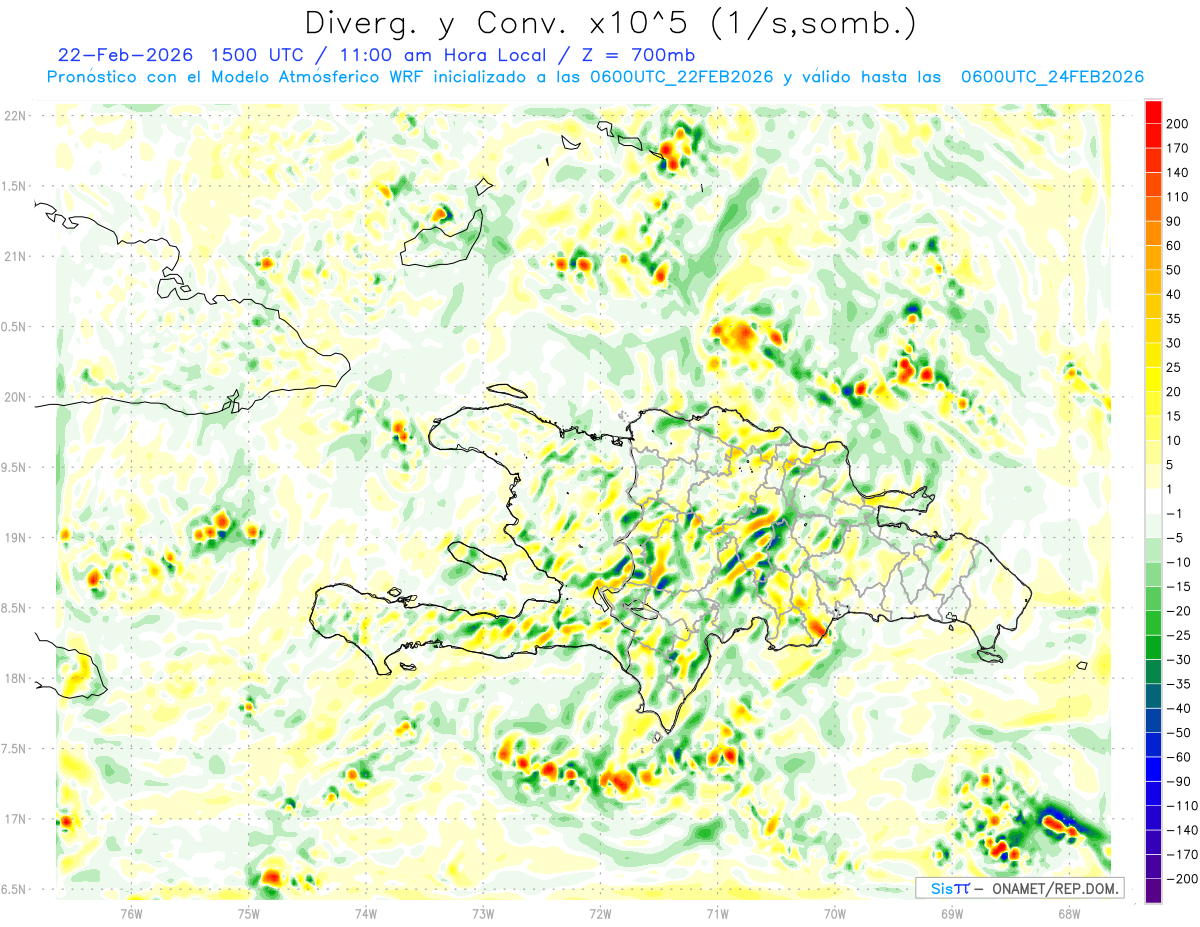1200x927 pixels.
Task: Click the '68W' longitude label
Action: (x=1069, y=913)
